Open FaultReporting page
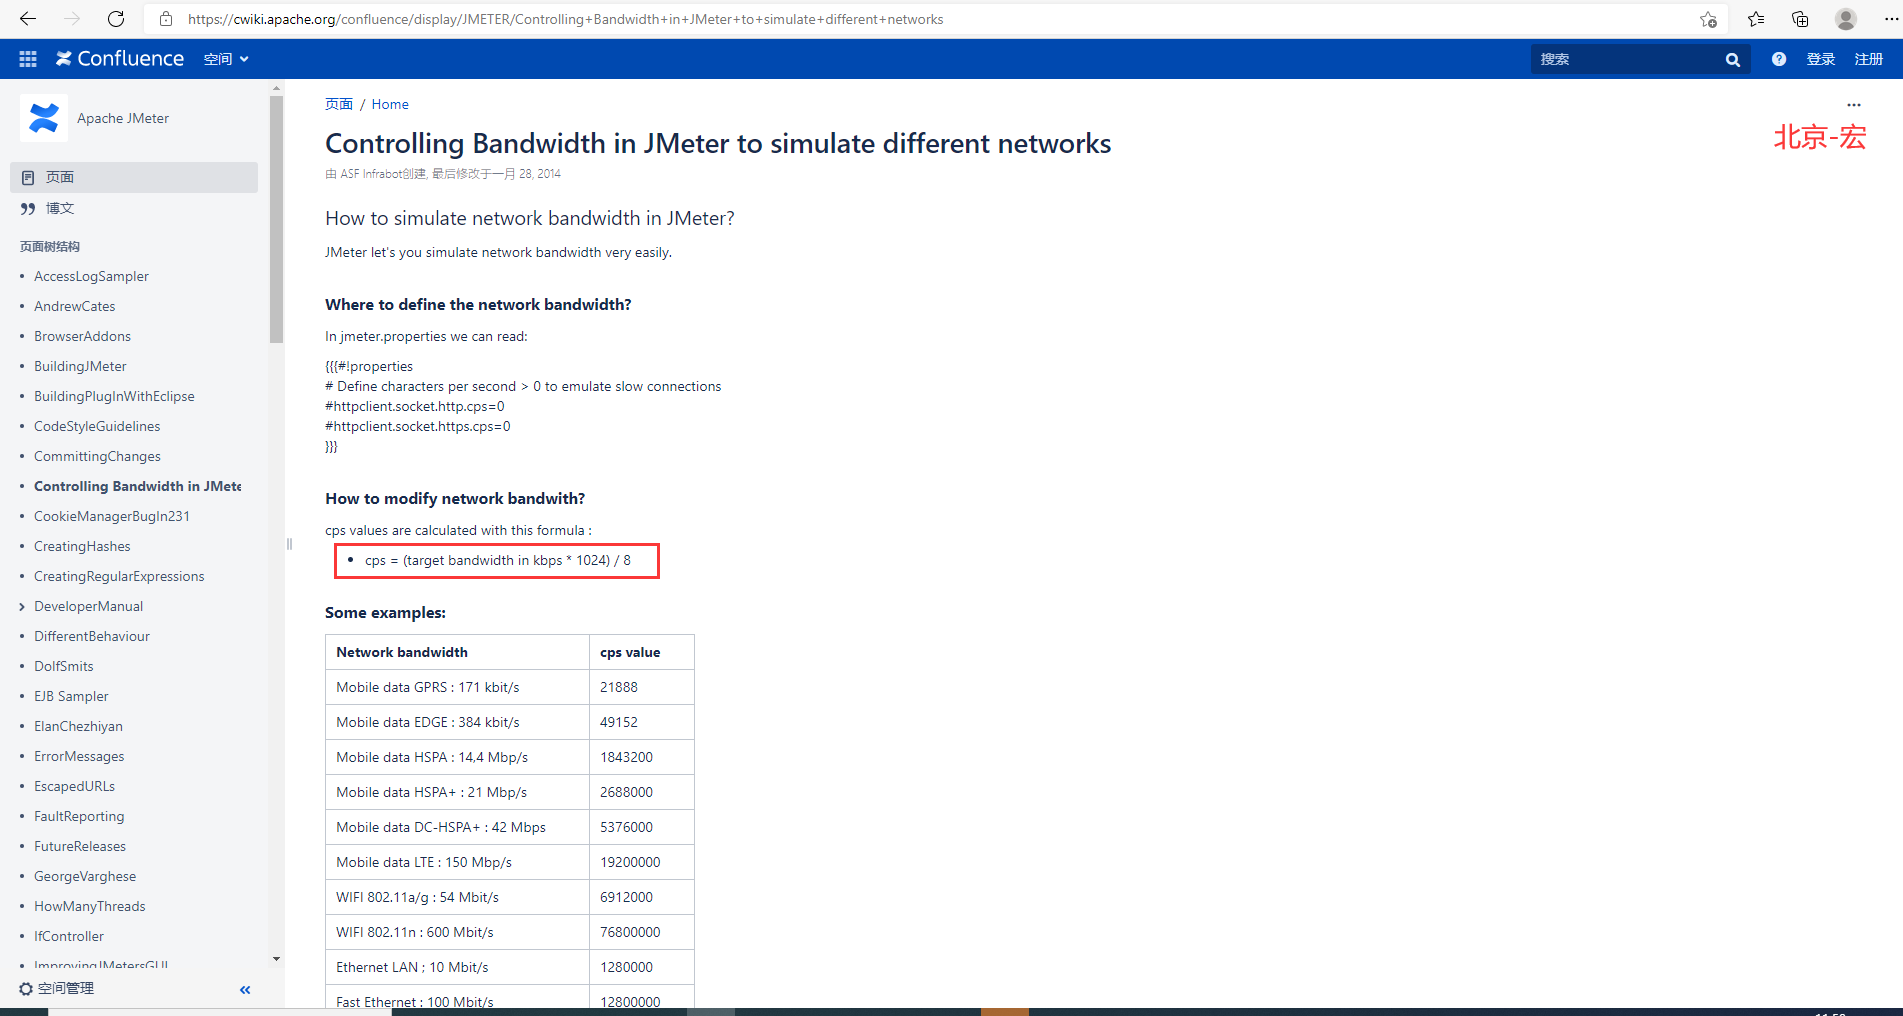This screenshot has height=1016, width=1903. (79, 816)
